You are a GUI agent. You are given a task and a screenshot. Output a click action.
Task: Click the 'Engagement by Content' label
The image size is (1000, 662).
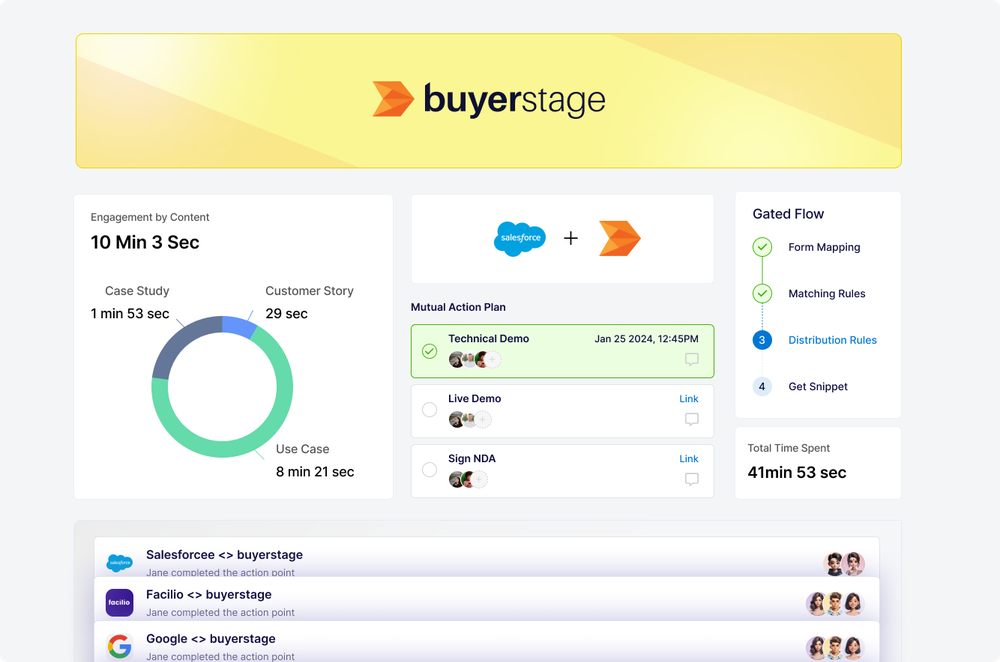tap(150, 217)
